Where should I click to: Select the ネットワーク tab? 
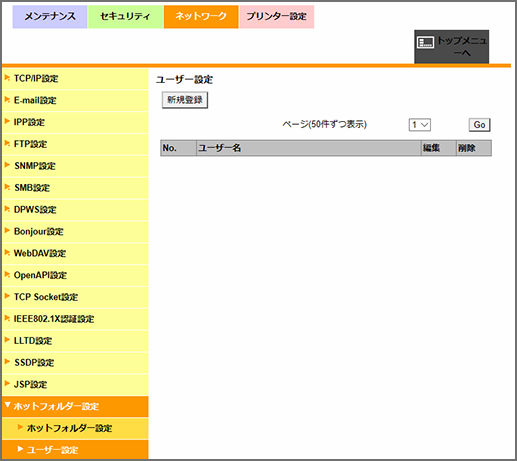(201, 16)
